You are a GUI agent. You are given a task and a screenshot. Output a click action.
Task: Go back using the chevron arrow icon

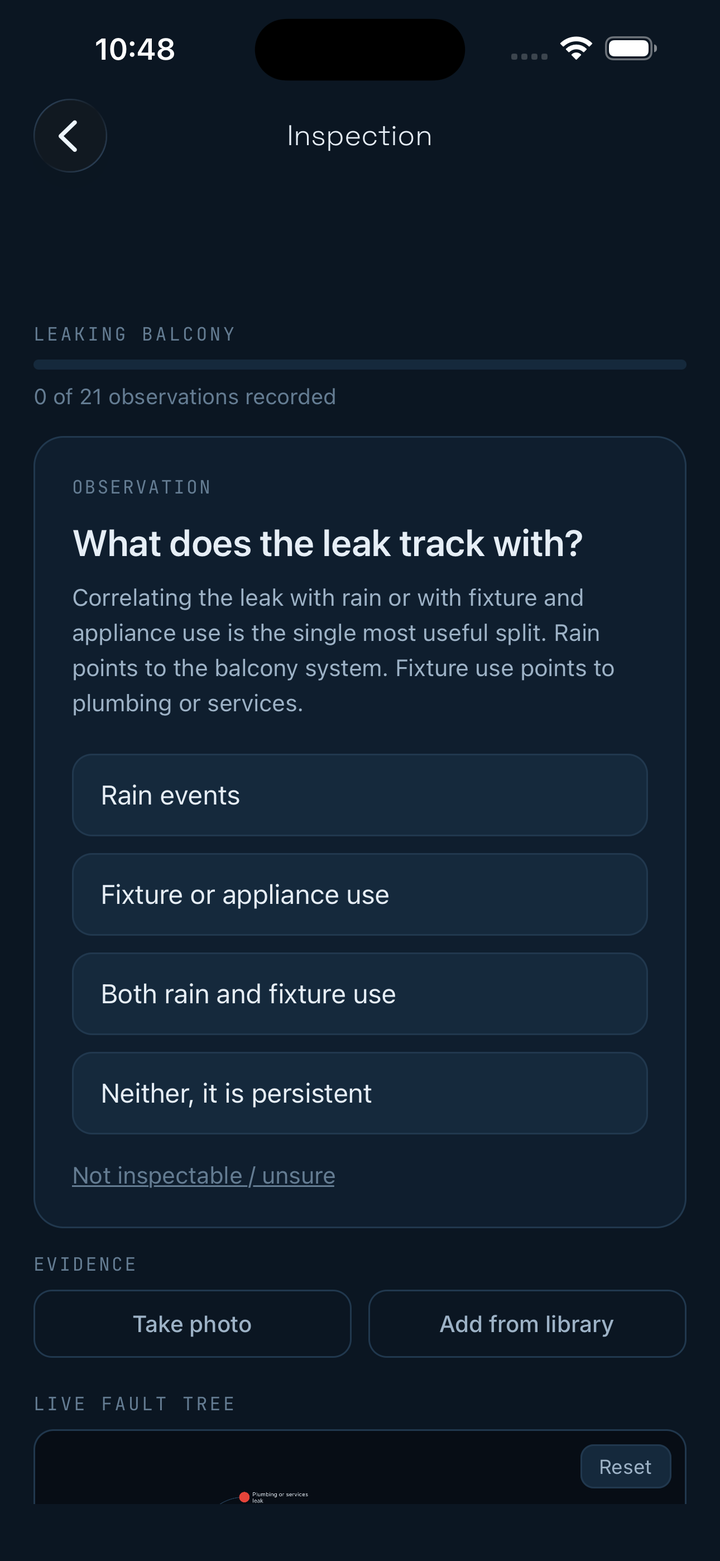[x=70, y=136]
